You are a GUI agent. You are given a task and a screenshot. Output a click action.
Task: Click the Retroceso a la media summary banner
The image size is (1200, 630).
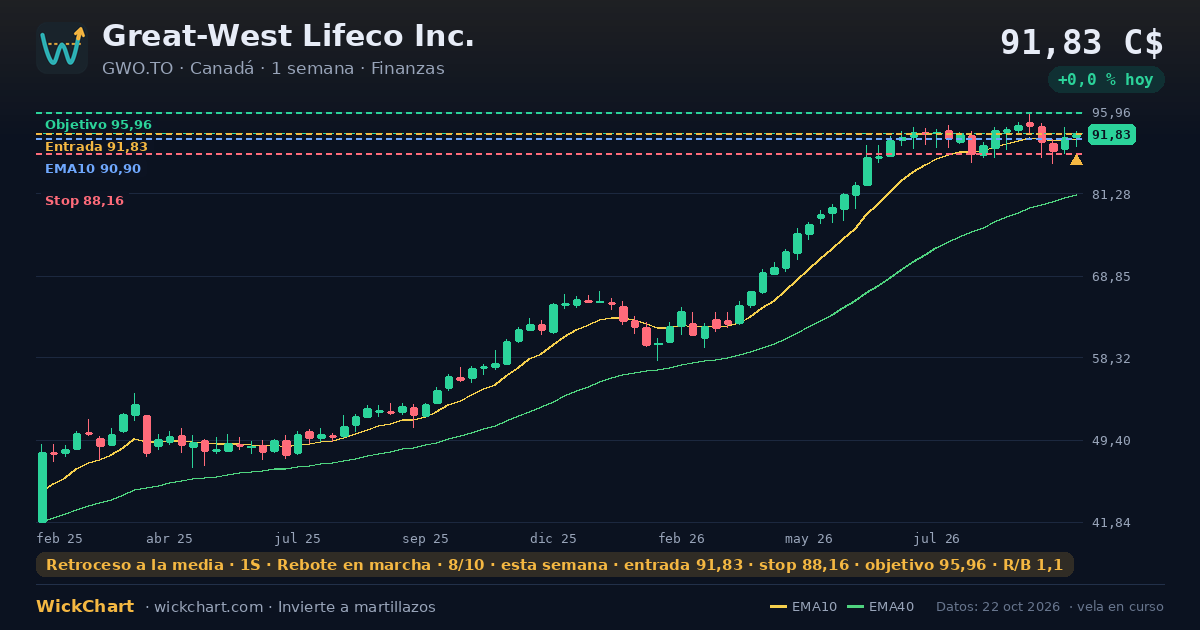555,565
